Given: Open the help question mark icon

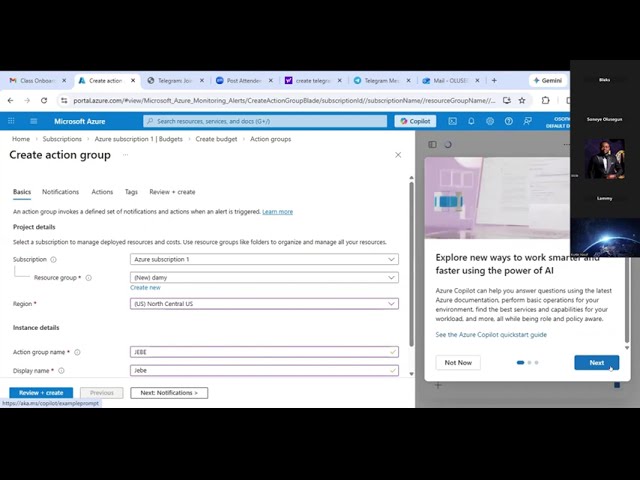Looking at the screenshot, I should click(x=509, y=121).
